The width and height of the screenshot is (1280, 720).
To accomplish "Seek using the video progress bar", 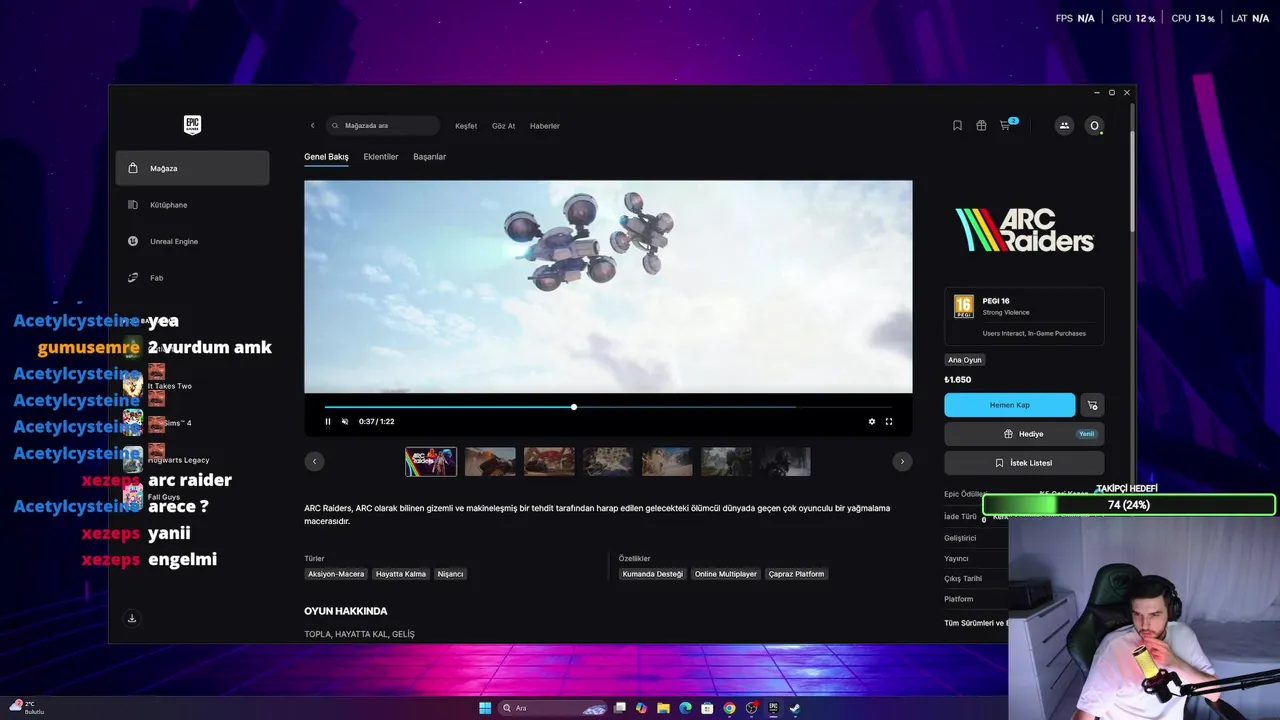I will pos(608,407).
